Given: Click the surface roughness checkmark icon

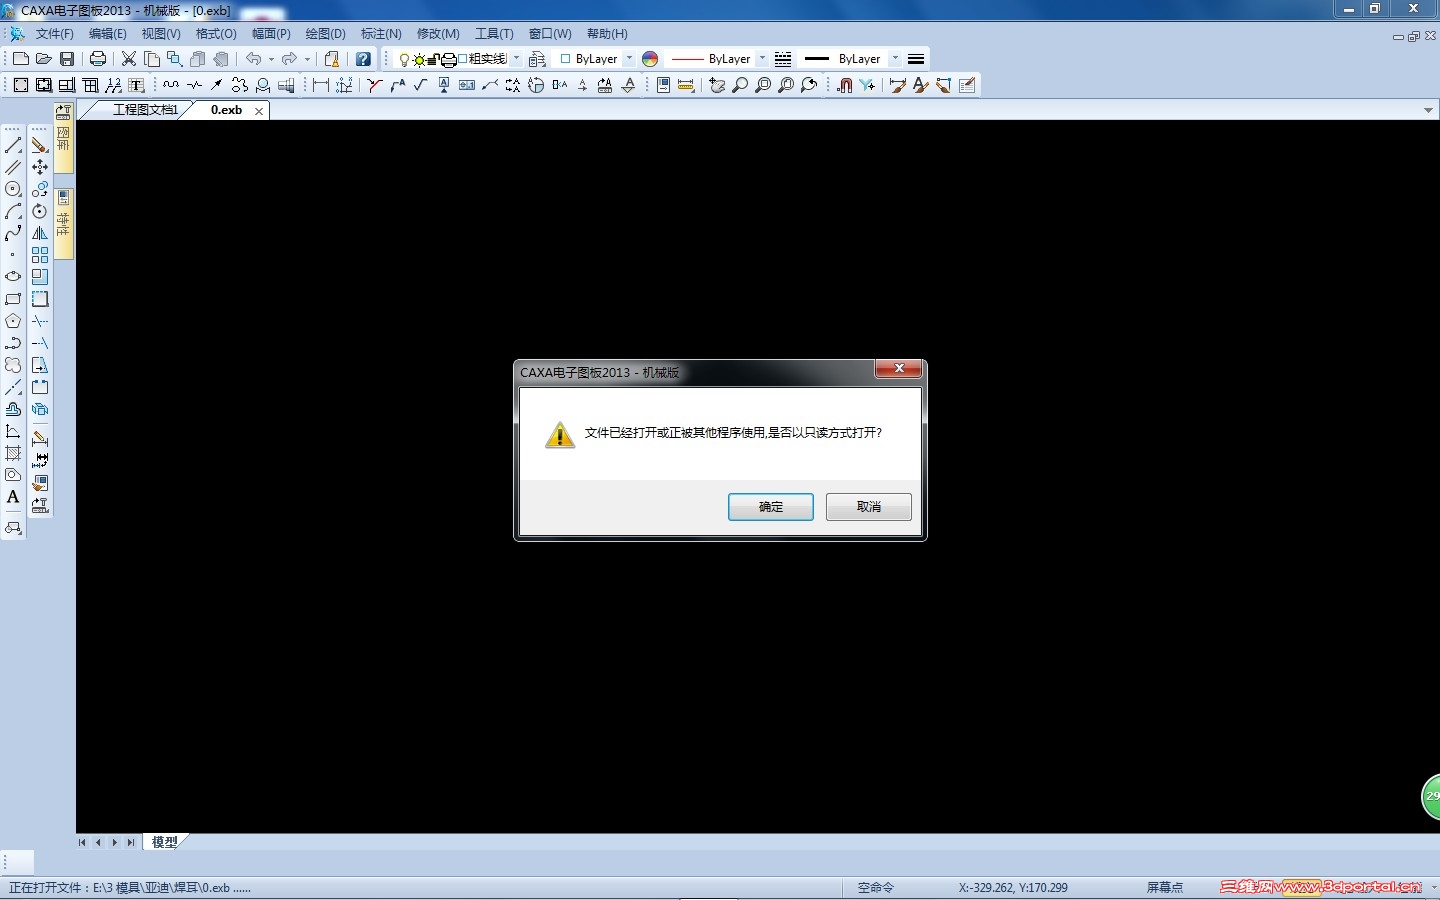Looking at the screenshot, I should pyautogui.click(x=421, y=85).
